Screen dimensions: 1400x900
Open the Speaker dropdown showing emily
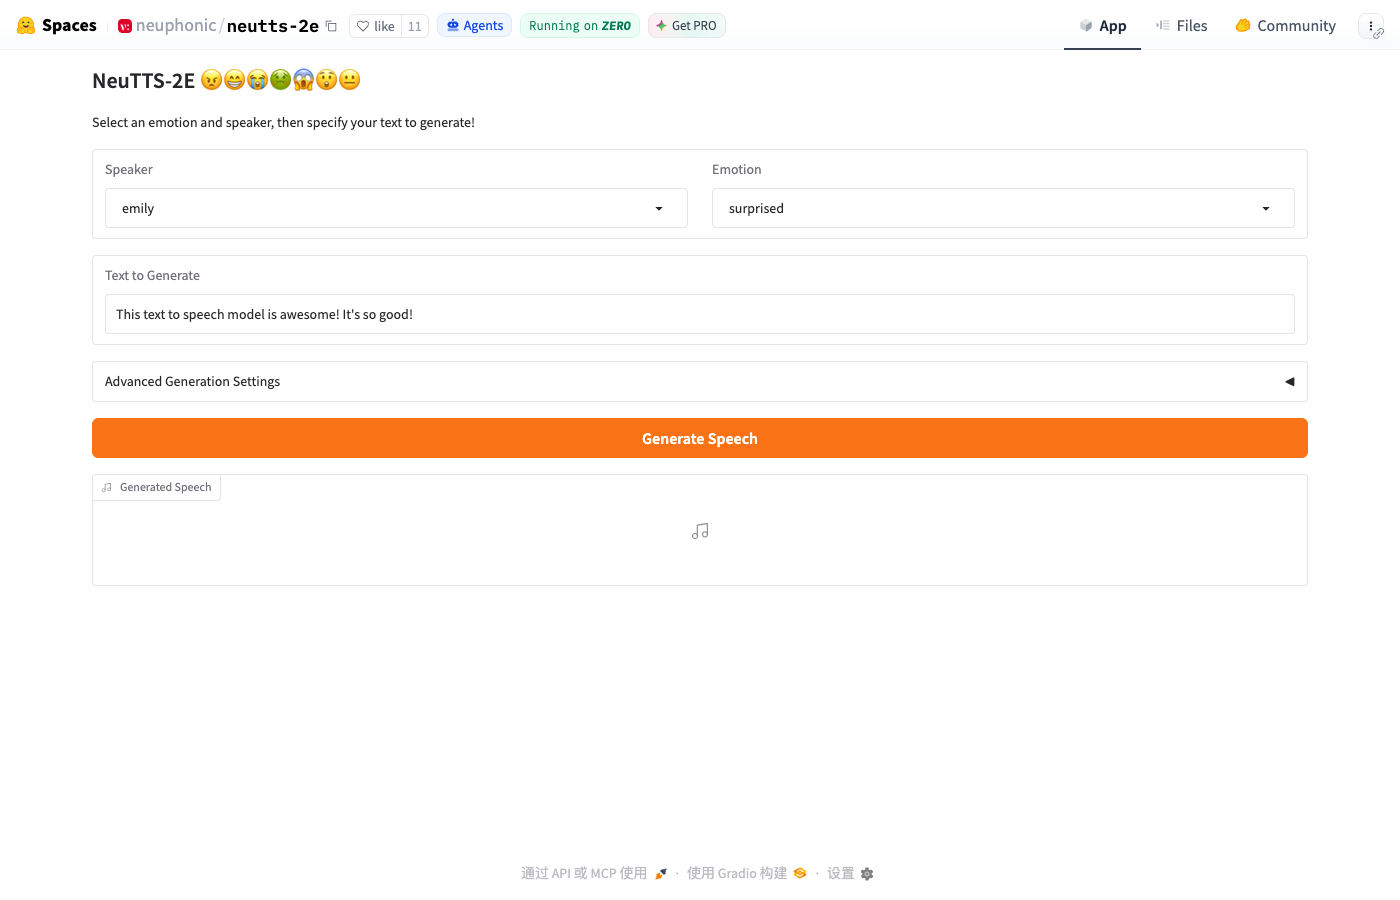coord(396,208)
